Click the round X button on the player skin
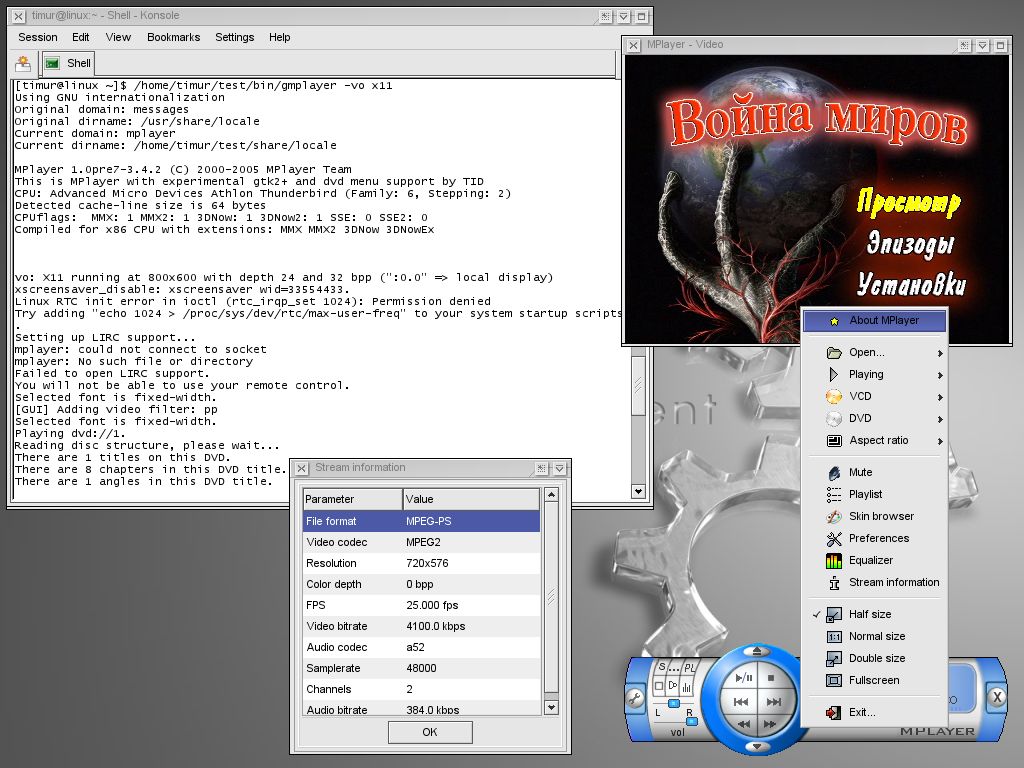 [x=997, y=697]
